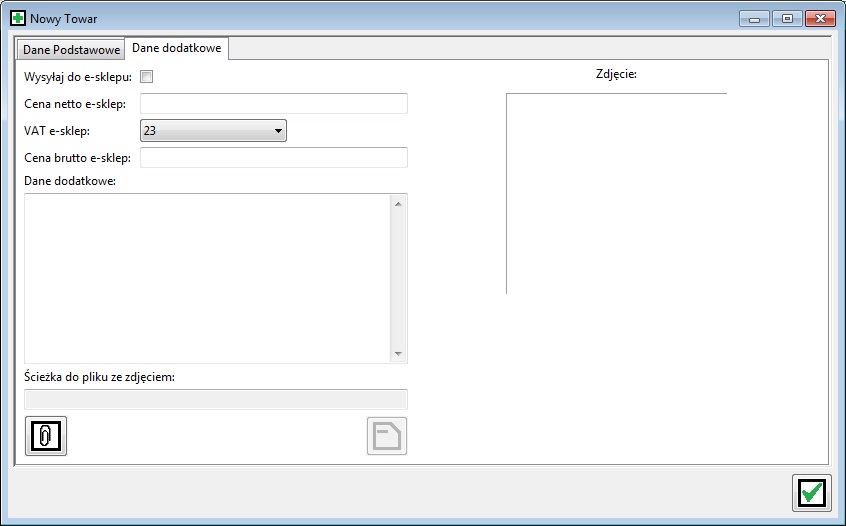Open the VAT e-sklep dropdown
Image resolution: width=846 pixels, height=526 pixels.
click(x=213, y=131)
